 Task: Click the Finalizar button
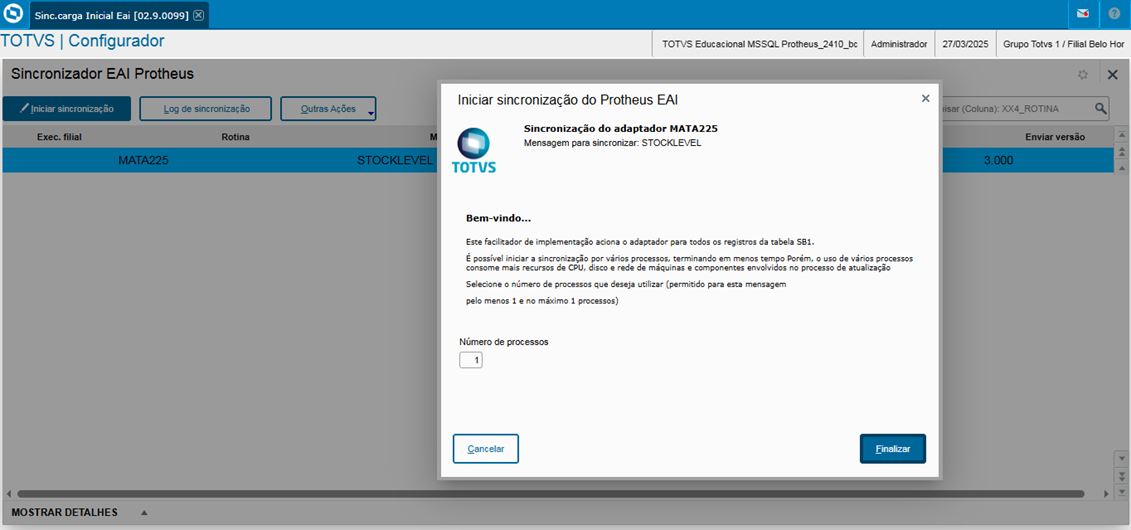click(893, 449)
